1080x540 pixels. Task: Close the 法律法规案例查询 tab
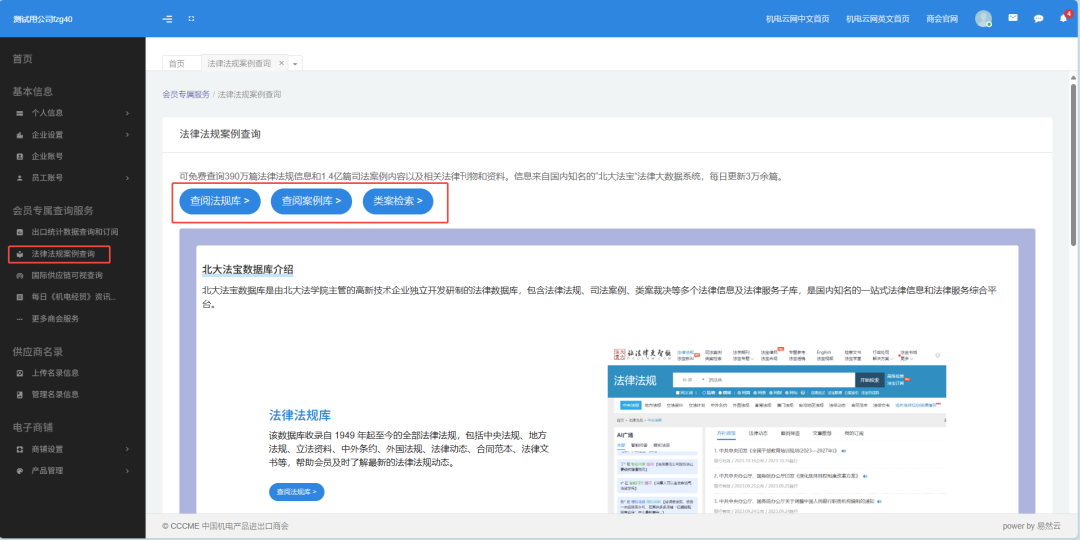pos(281,63)
